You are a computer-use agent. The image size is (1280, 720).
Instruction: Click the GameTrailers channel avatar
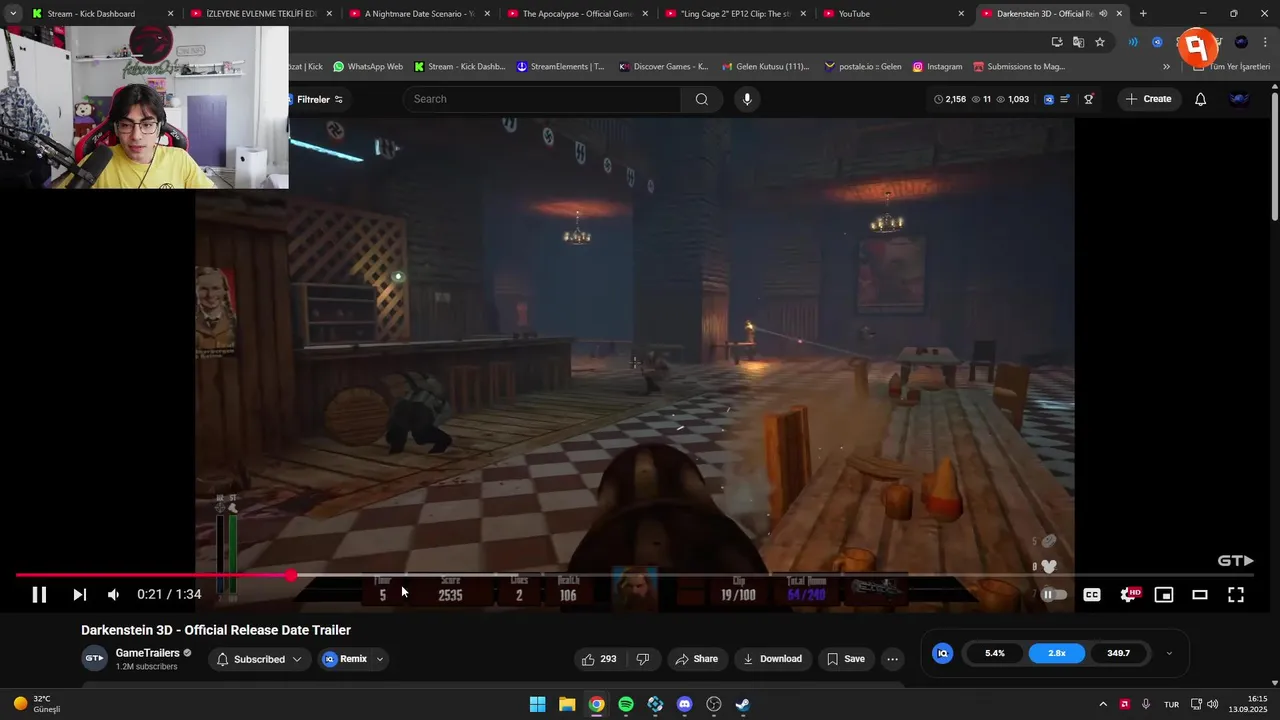click(94, 658)
